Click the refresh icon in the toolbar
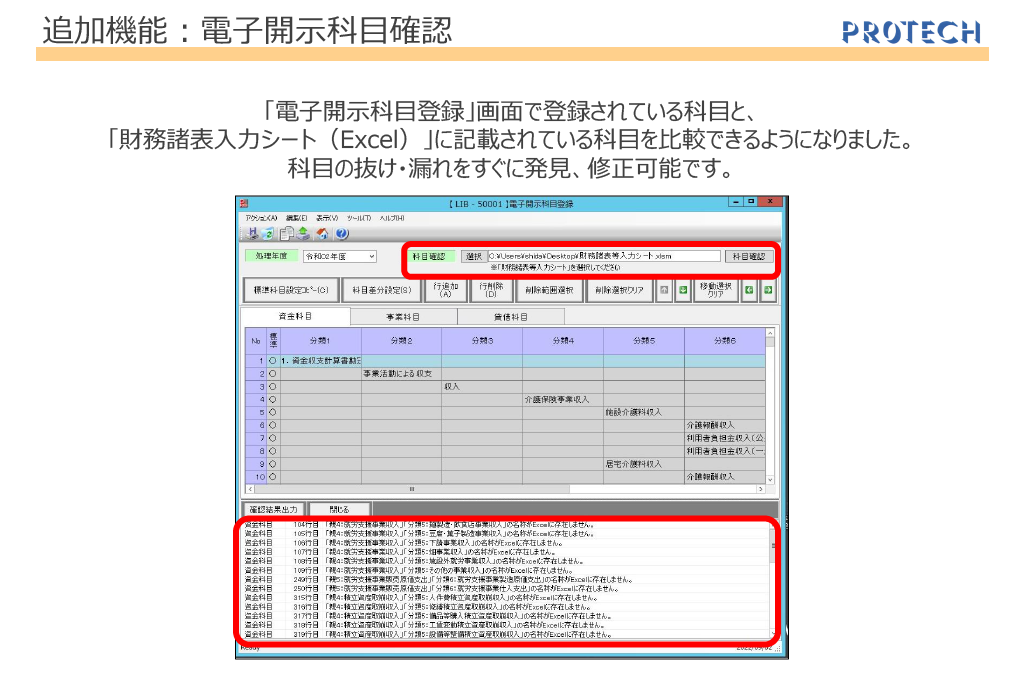The width and height of the screenshot is (1024, 678). tap(267, 233)
